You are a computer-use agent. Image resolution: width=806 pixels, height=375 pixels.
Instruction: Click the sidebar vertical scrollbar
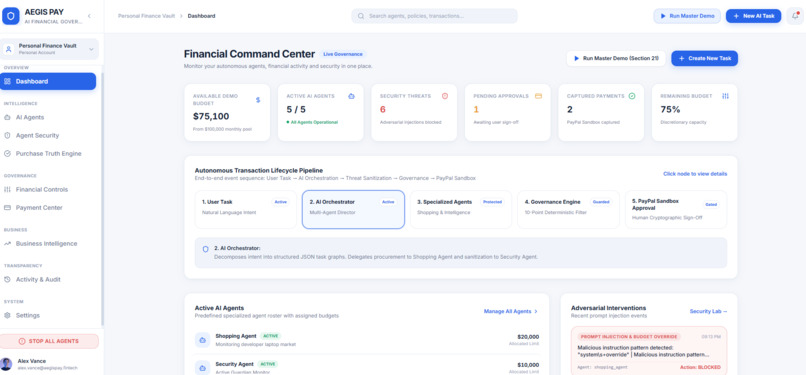tap(102, 198)
